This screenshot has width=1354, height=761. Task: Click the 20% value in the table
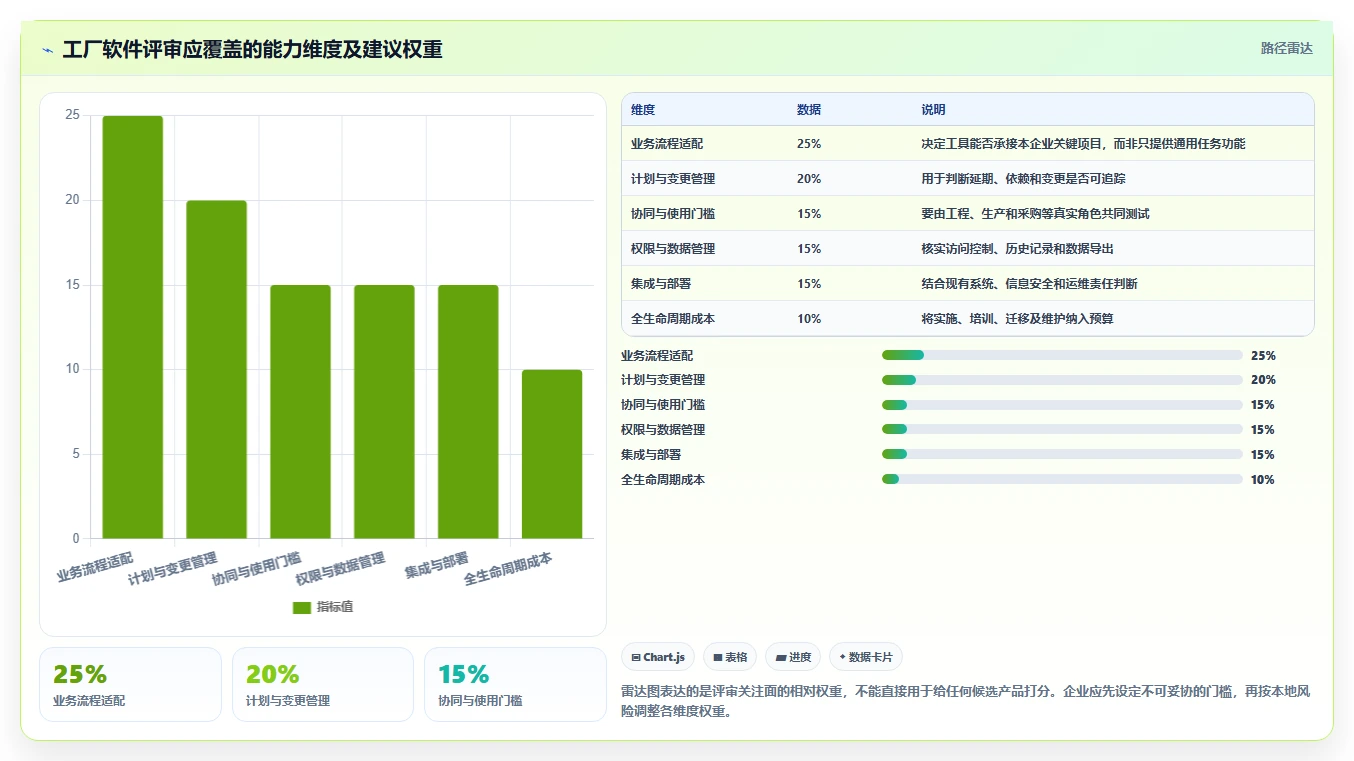809,179
